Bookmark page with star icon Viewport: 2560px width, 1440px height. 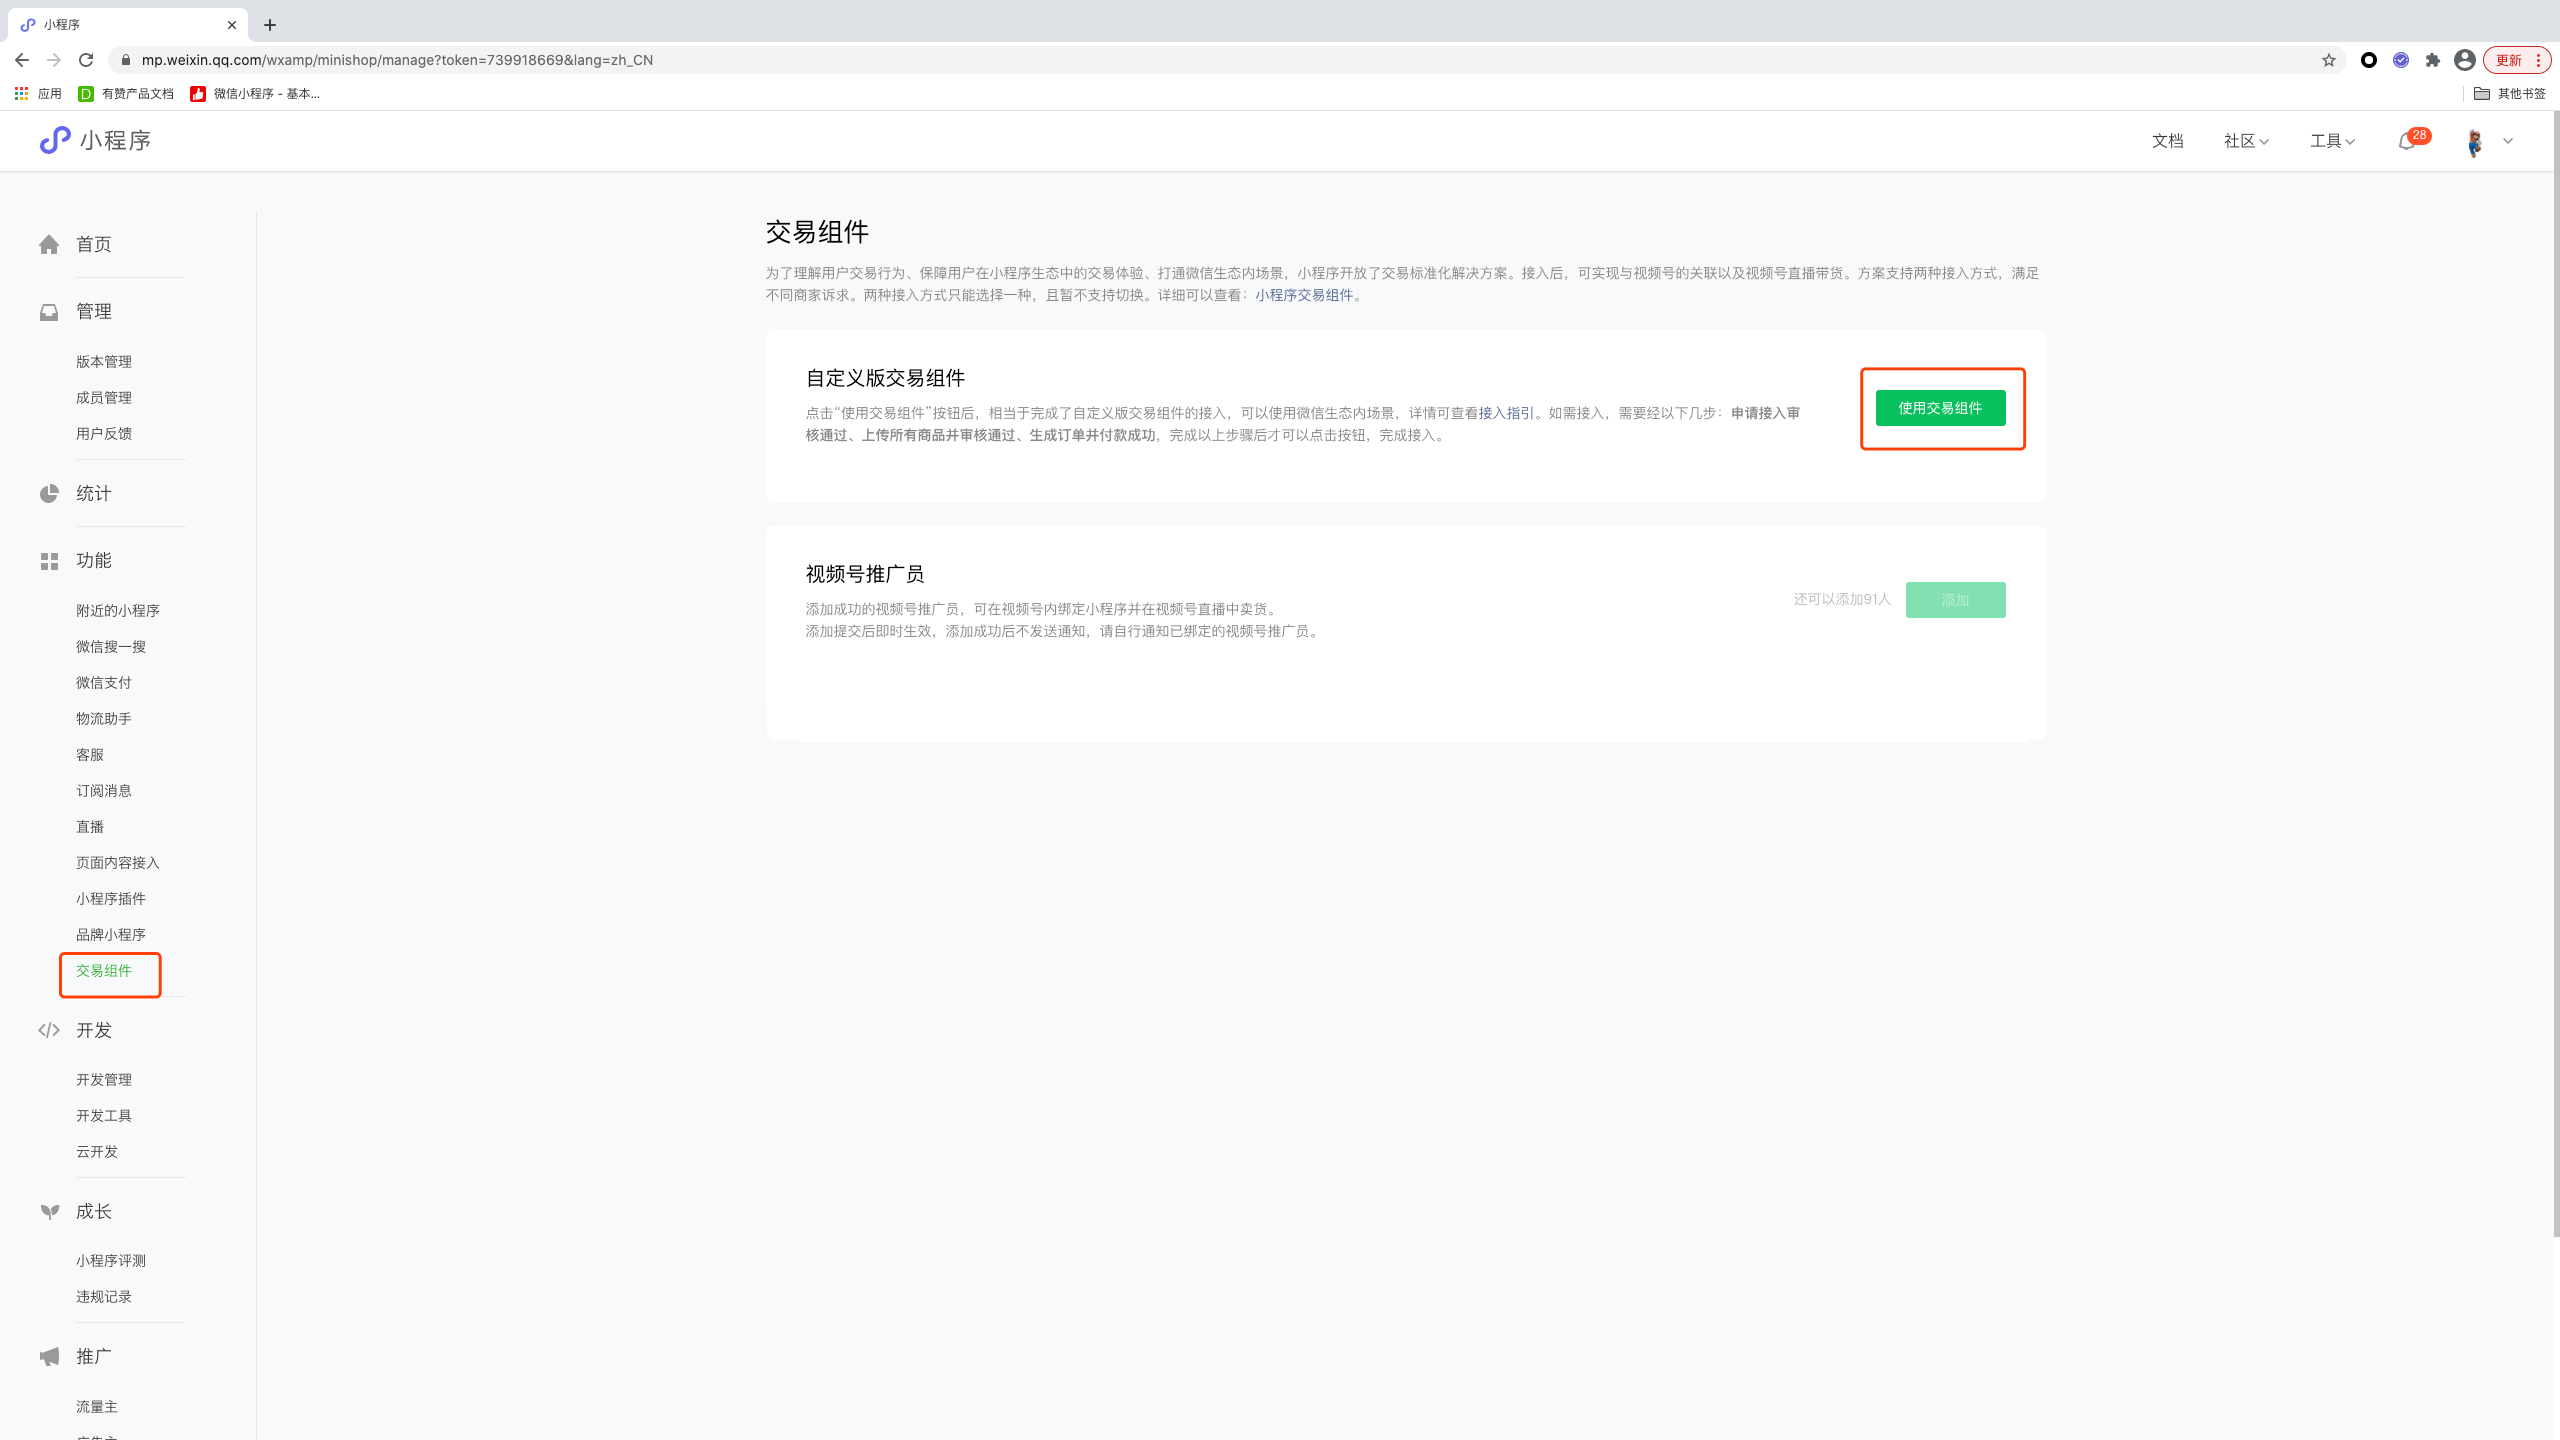pos(2329,60)
